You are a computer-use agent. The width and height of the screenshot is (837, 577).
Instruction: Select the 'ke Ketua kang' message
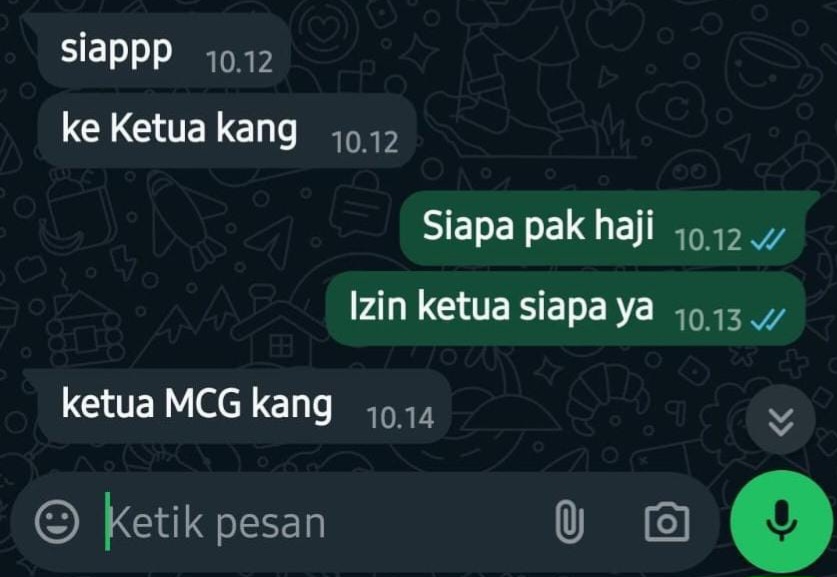point(227,130)
